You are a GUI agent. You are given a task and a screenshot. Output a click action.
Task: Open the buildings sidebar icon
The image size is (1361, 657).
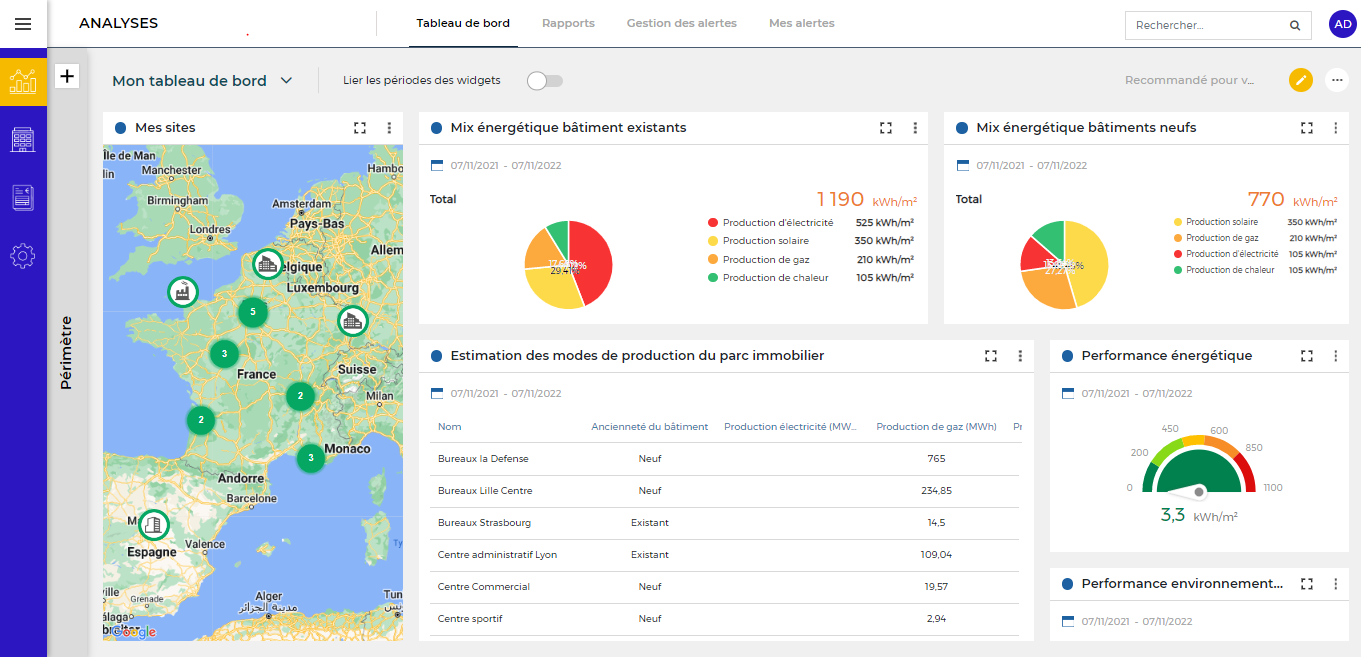pos(23,140)
